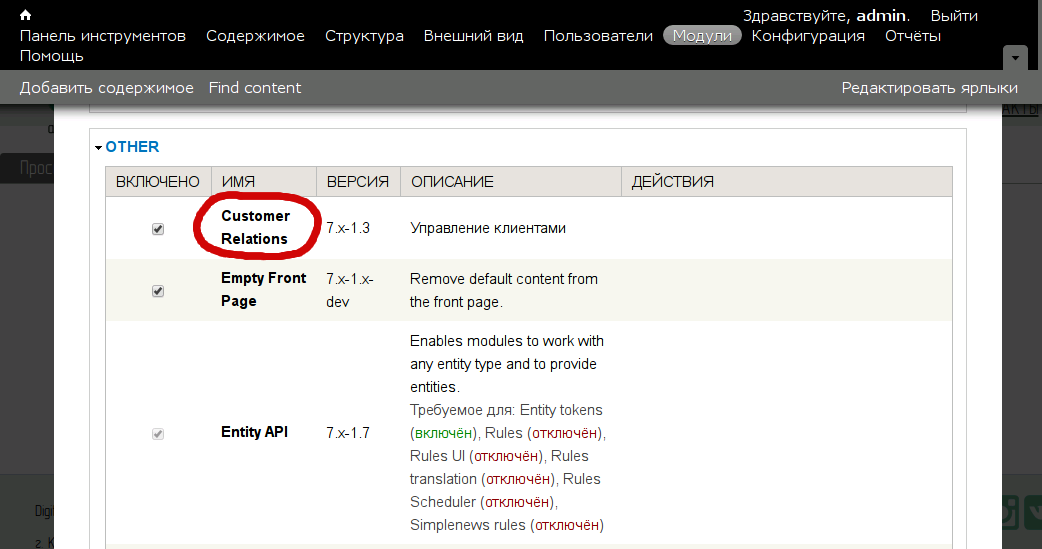Select Пользователи in the toolbar
Viewport: 1042px width, 549px height.
tap(598, 36)
